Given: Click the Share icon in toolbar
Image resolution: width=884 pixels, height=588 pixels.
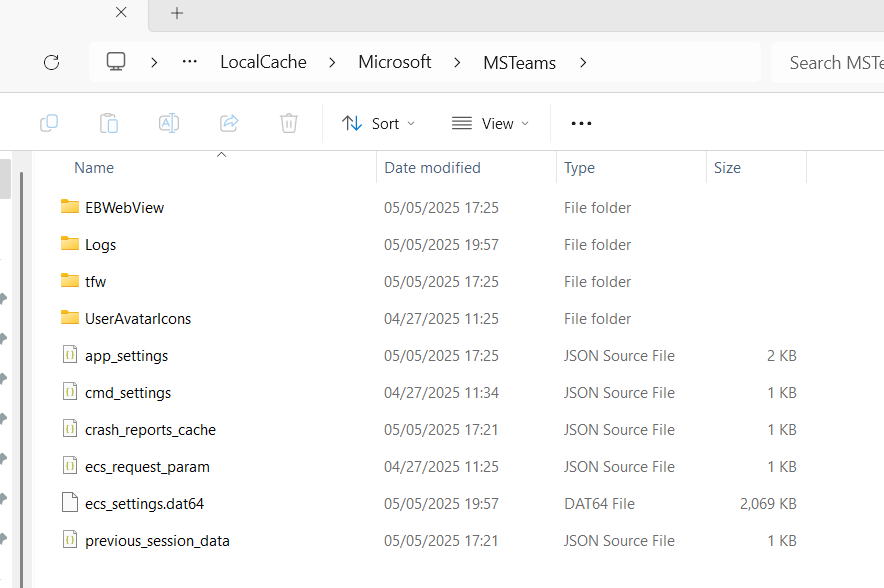Looking at the screenshot, I should (x=229, y=123).
